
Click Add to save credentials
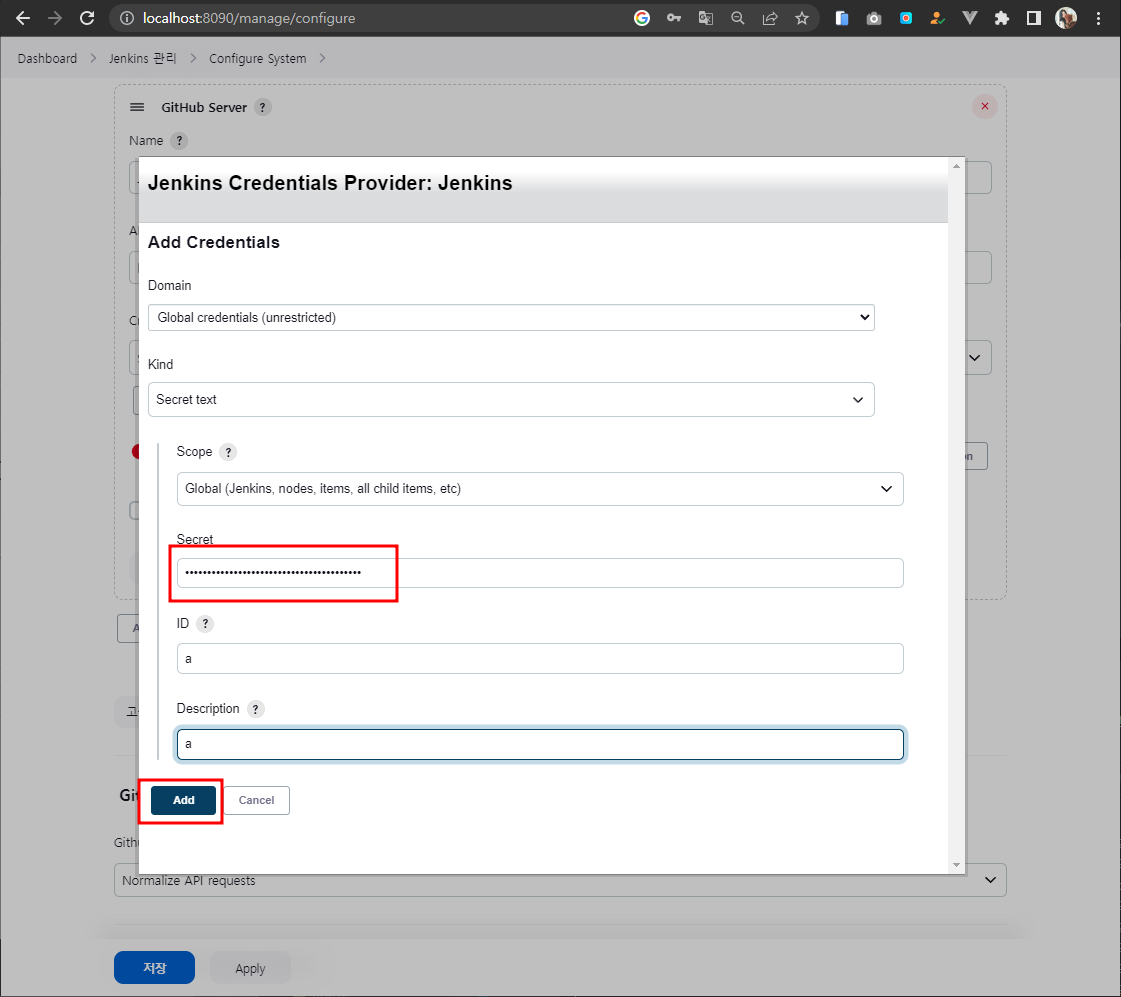183,800
